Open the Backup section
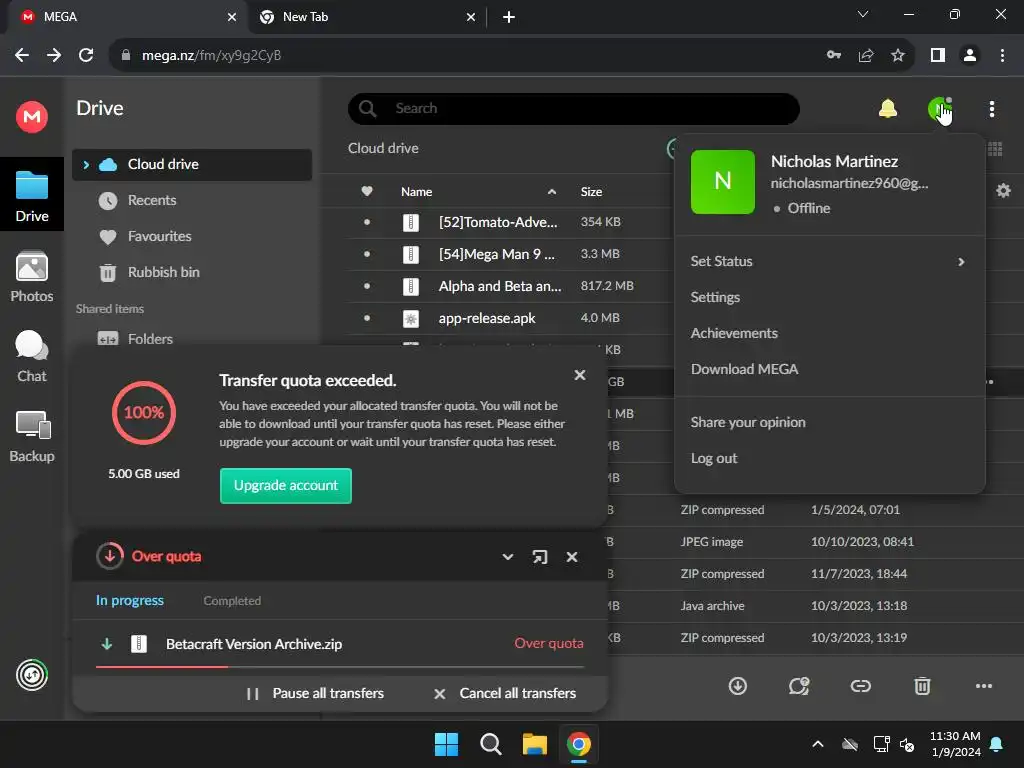1024x768 pixels. 31,436
